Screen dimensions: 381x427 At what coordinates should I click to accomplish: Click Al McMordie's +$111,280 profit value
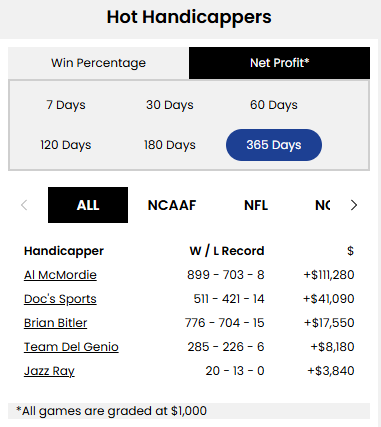click(x=329, y=275)
